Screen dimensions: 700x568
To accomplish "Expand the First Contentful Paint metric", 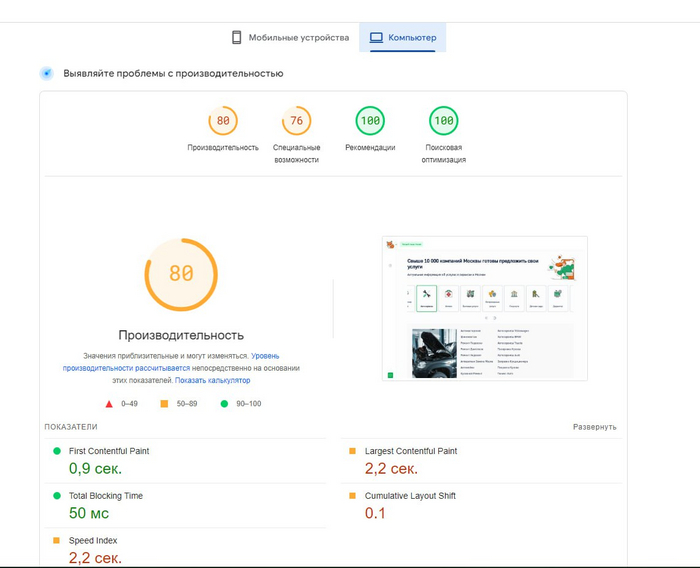I will coord(108,452).
